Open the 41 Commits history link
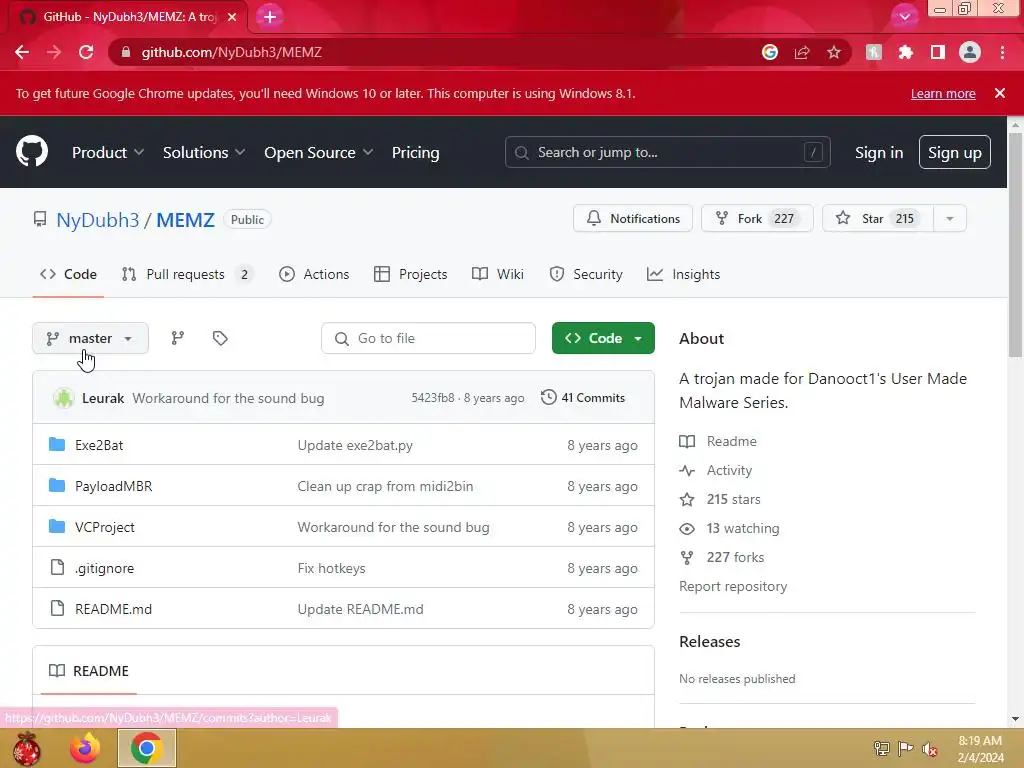Viewport: 1024px width, 768px height. click(x=583, y=397)
